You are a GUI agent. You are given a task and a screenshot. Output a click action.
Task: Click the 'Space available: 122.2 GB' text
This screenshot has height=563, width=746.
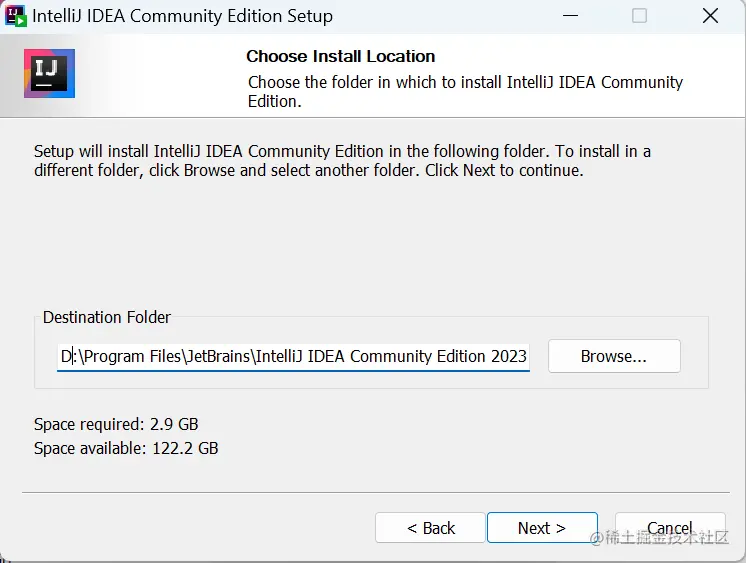pos(126,448)
